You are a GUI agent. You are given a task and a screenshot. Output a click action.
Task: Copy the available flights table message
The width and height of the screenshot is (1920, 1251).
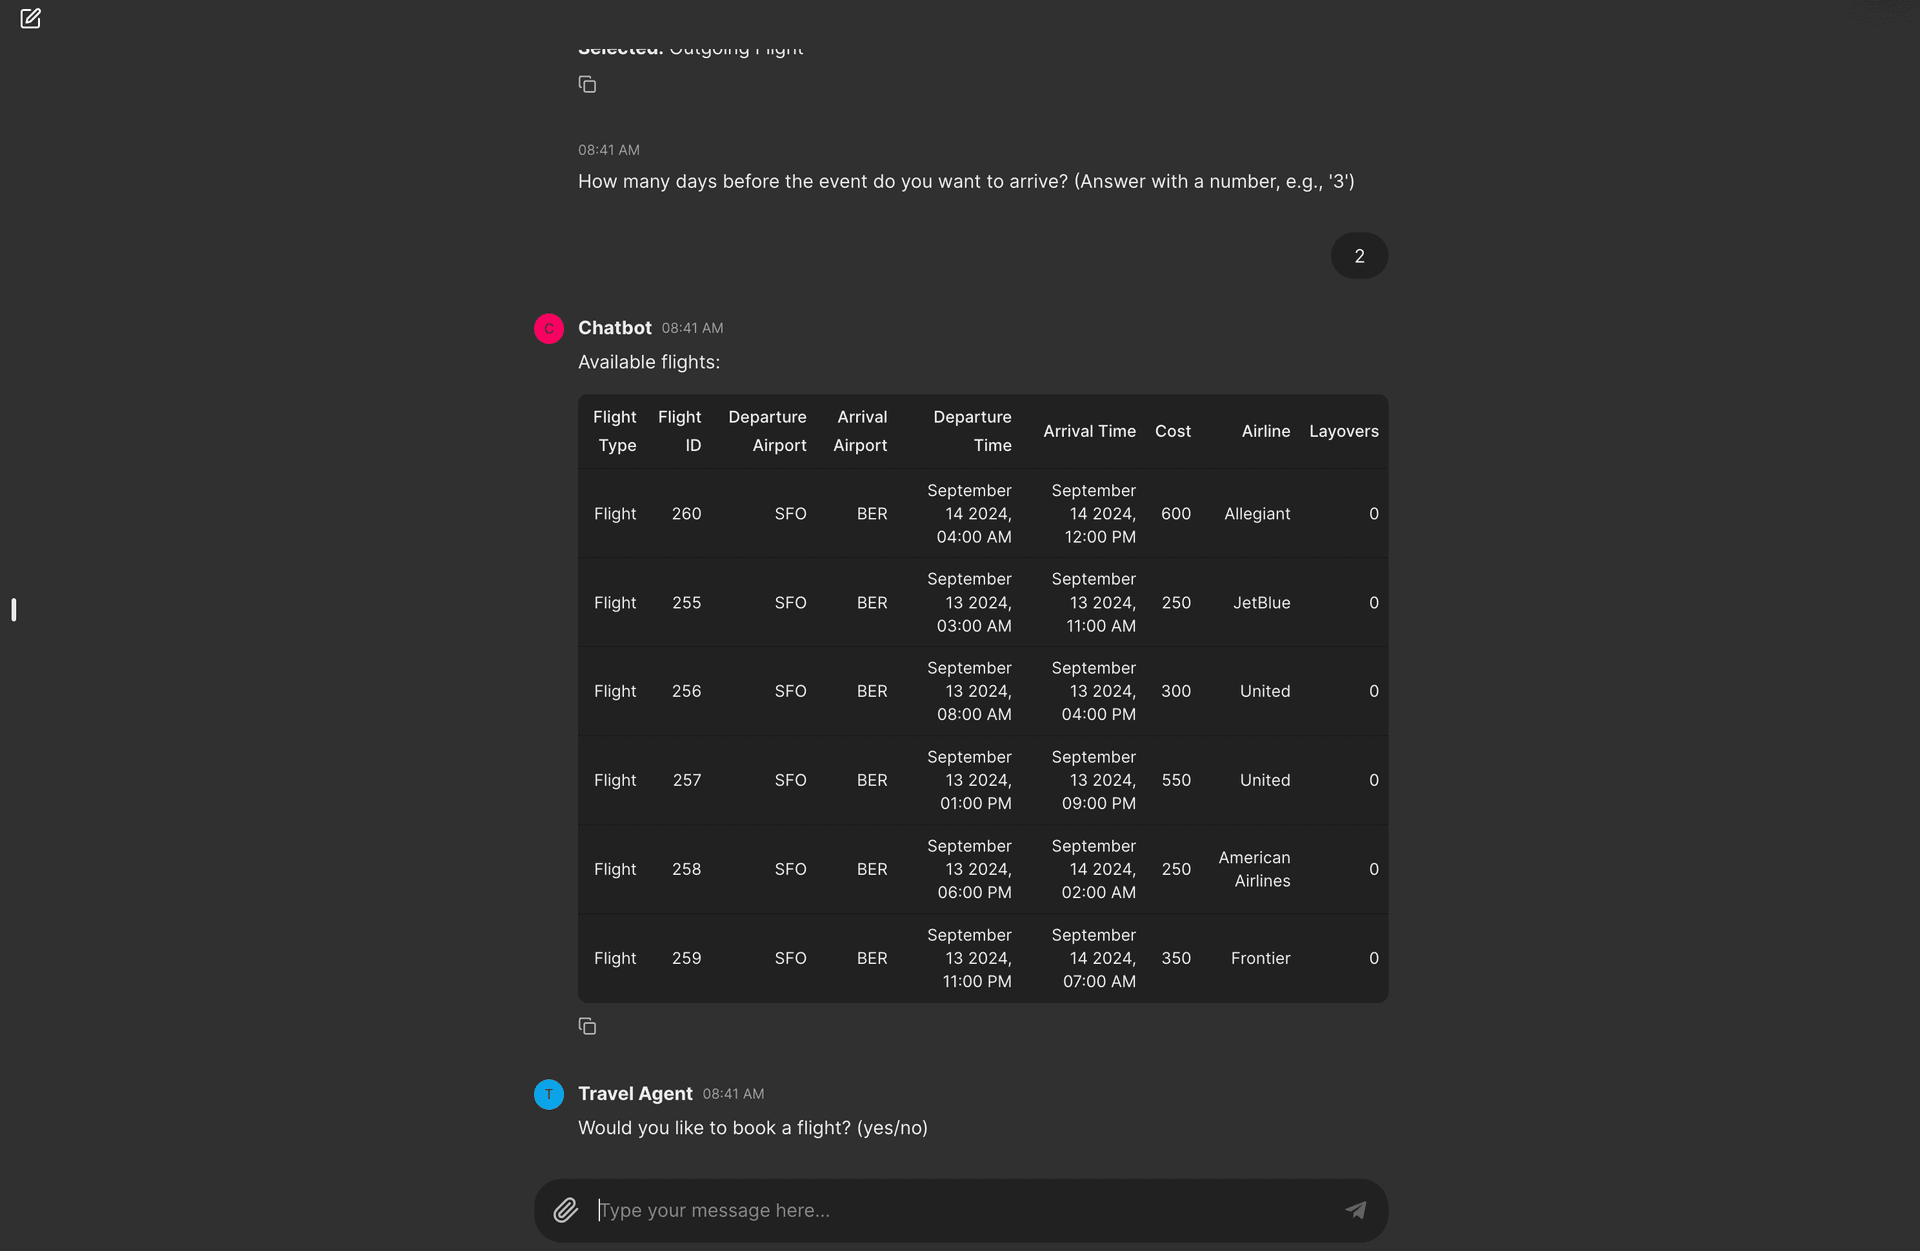point(587,1025)
